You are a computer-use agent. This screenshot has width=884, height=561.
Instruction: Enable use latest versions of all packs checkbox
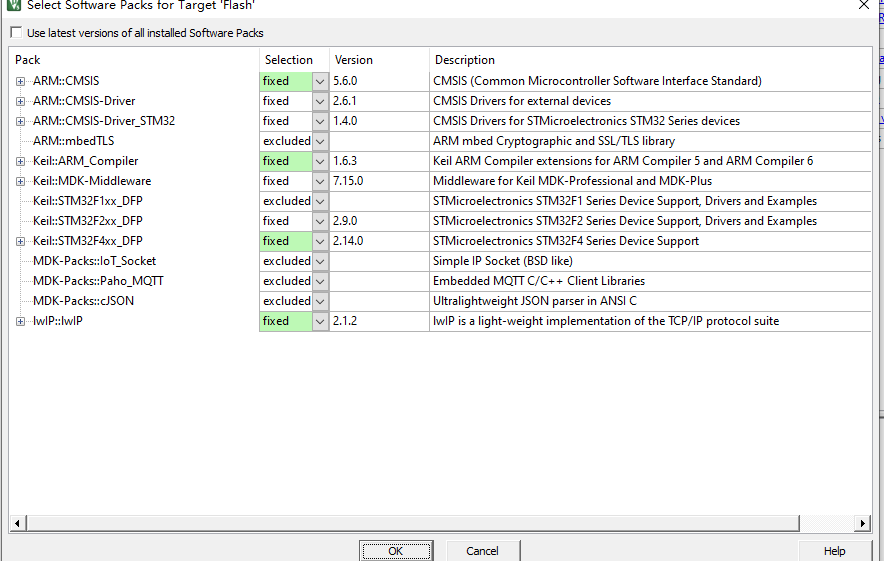[16, 33]
